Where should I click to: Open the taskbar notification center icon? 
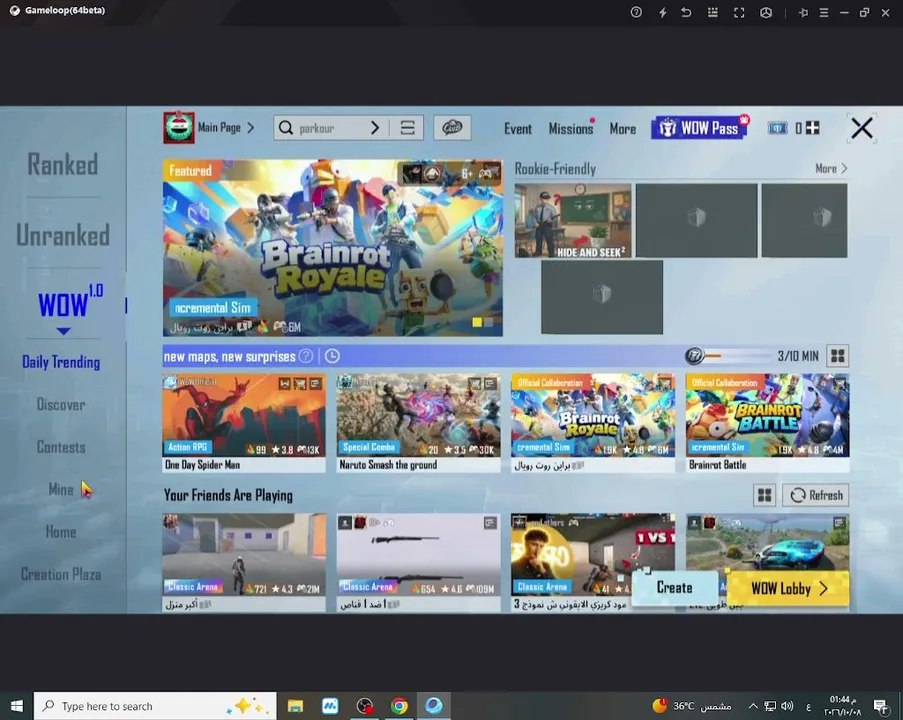(x=881, y=706)
